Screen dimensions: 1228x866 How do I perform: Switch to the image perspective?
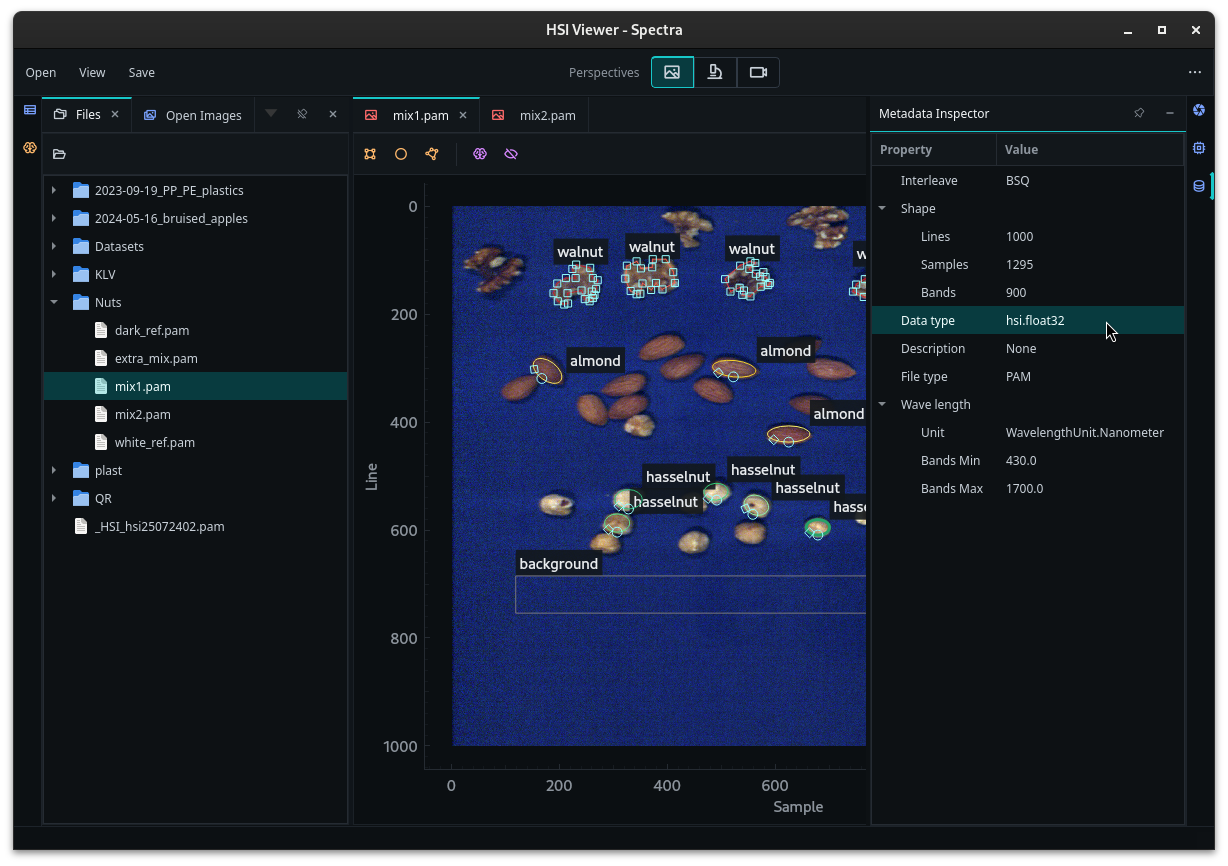672,72
